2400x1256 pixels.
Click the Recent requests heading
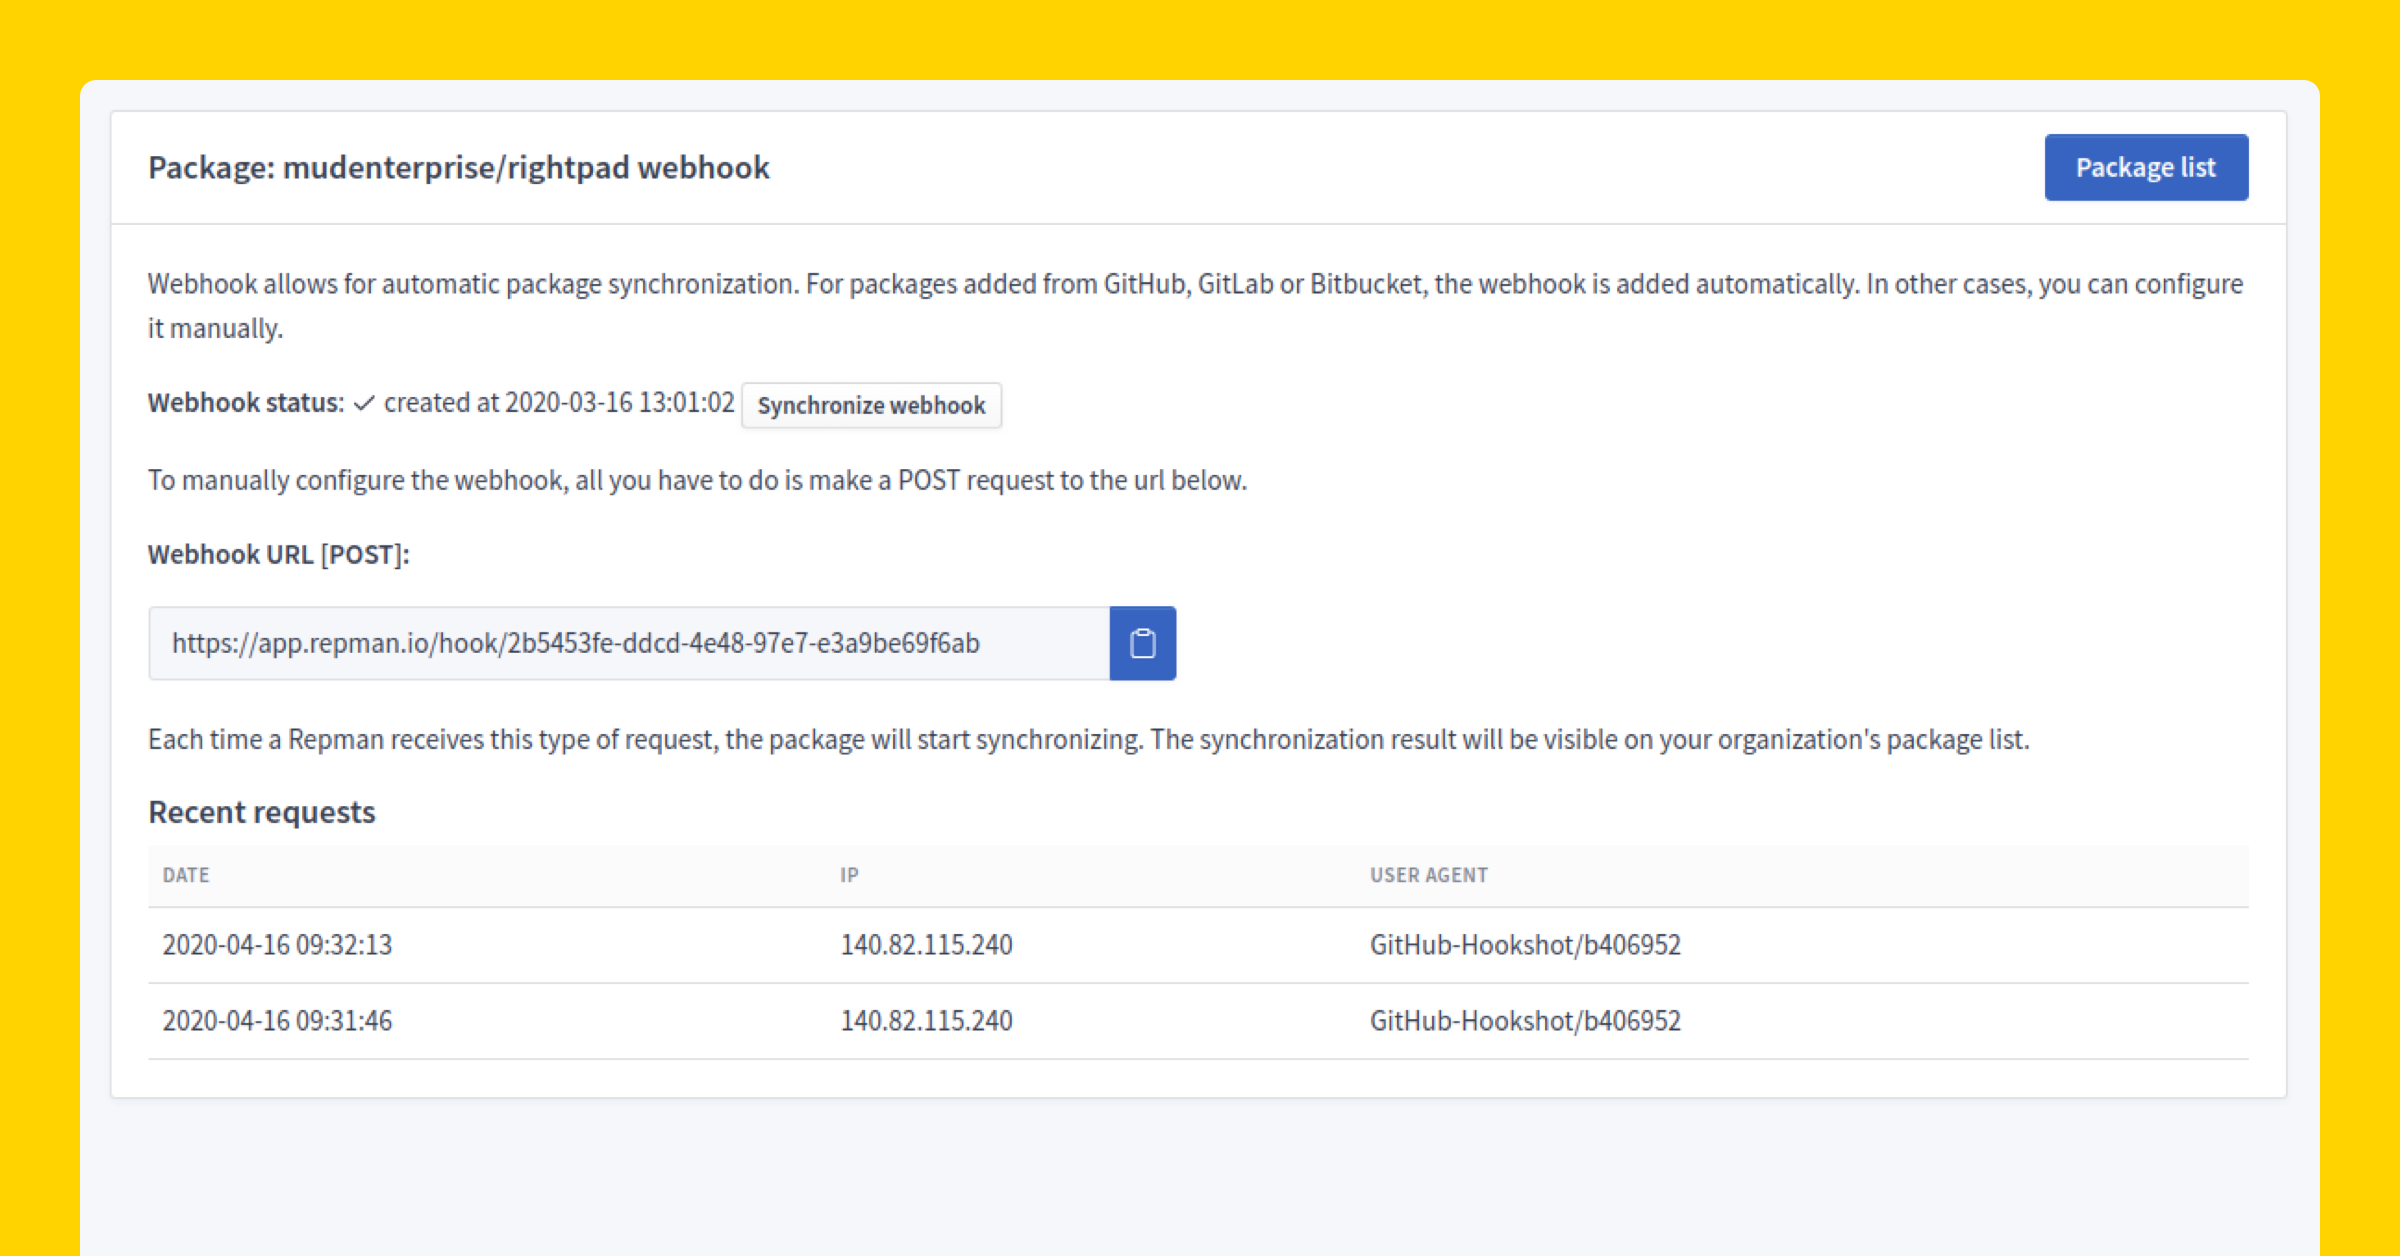[262, 812]
